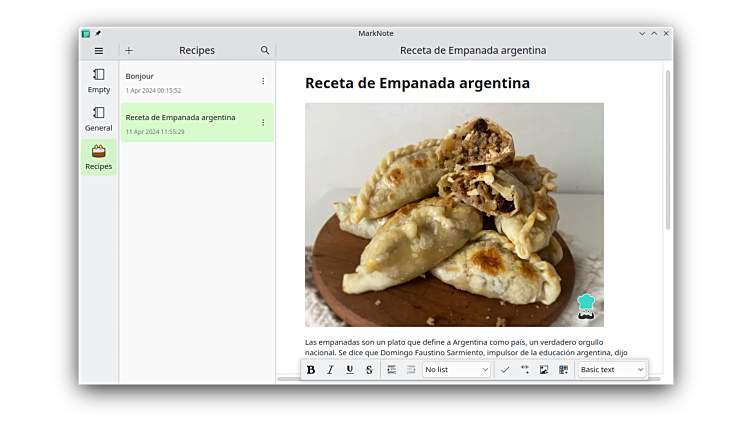Open the 'No list' list style dropdown
Viewport: 752px width, 423px height.
click(456, 370)
